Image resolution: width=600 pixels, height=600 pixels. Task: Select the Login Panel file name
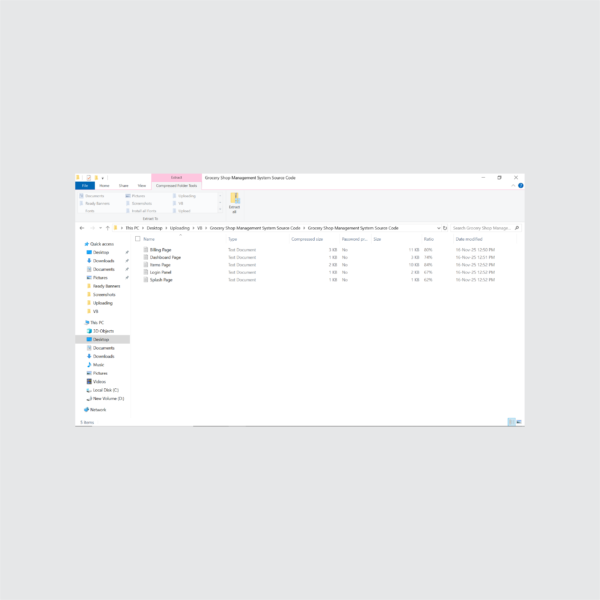pyautogui.click(x=160, y=272)
